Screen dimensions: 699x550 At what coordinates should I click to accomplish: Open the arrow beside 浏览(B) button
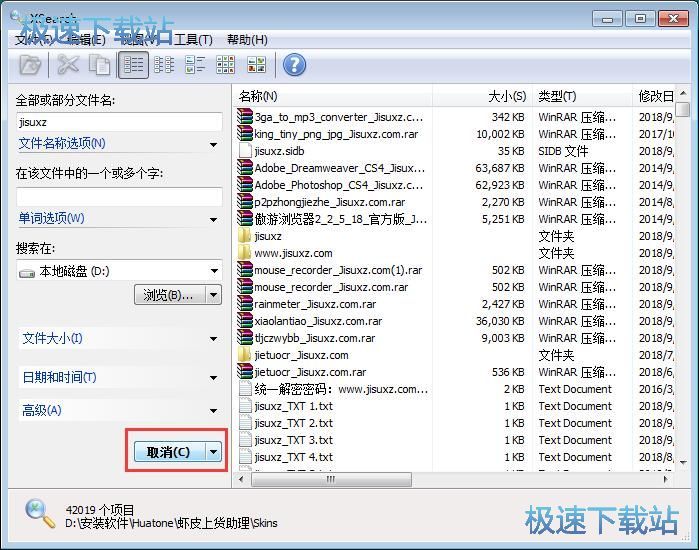click(x=214, y=295)
